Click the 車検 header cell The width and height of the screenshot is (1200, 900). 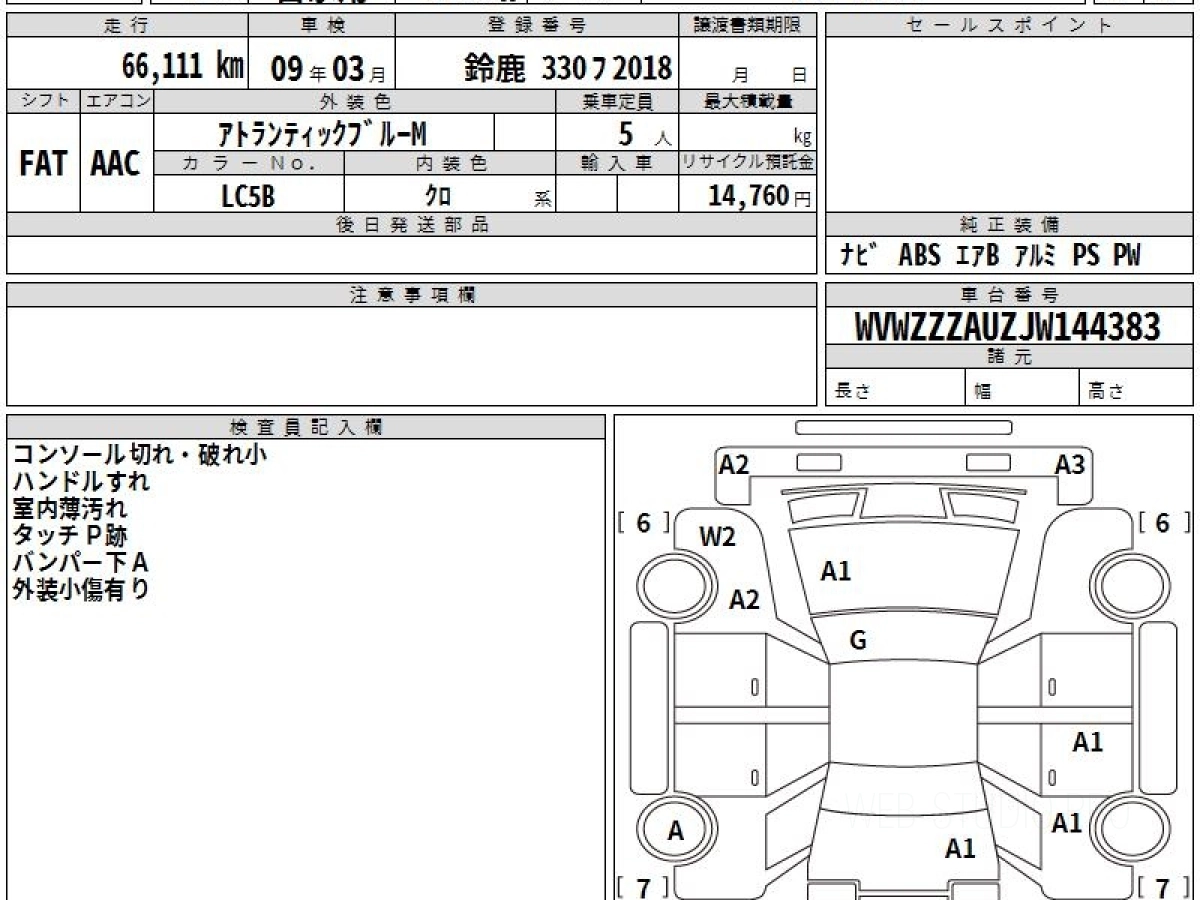321,26
